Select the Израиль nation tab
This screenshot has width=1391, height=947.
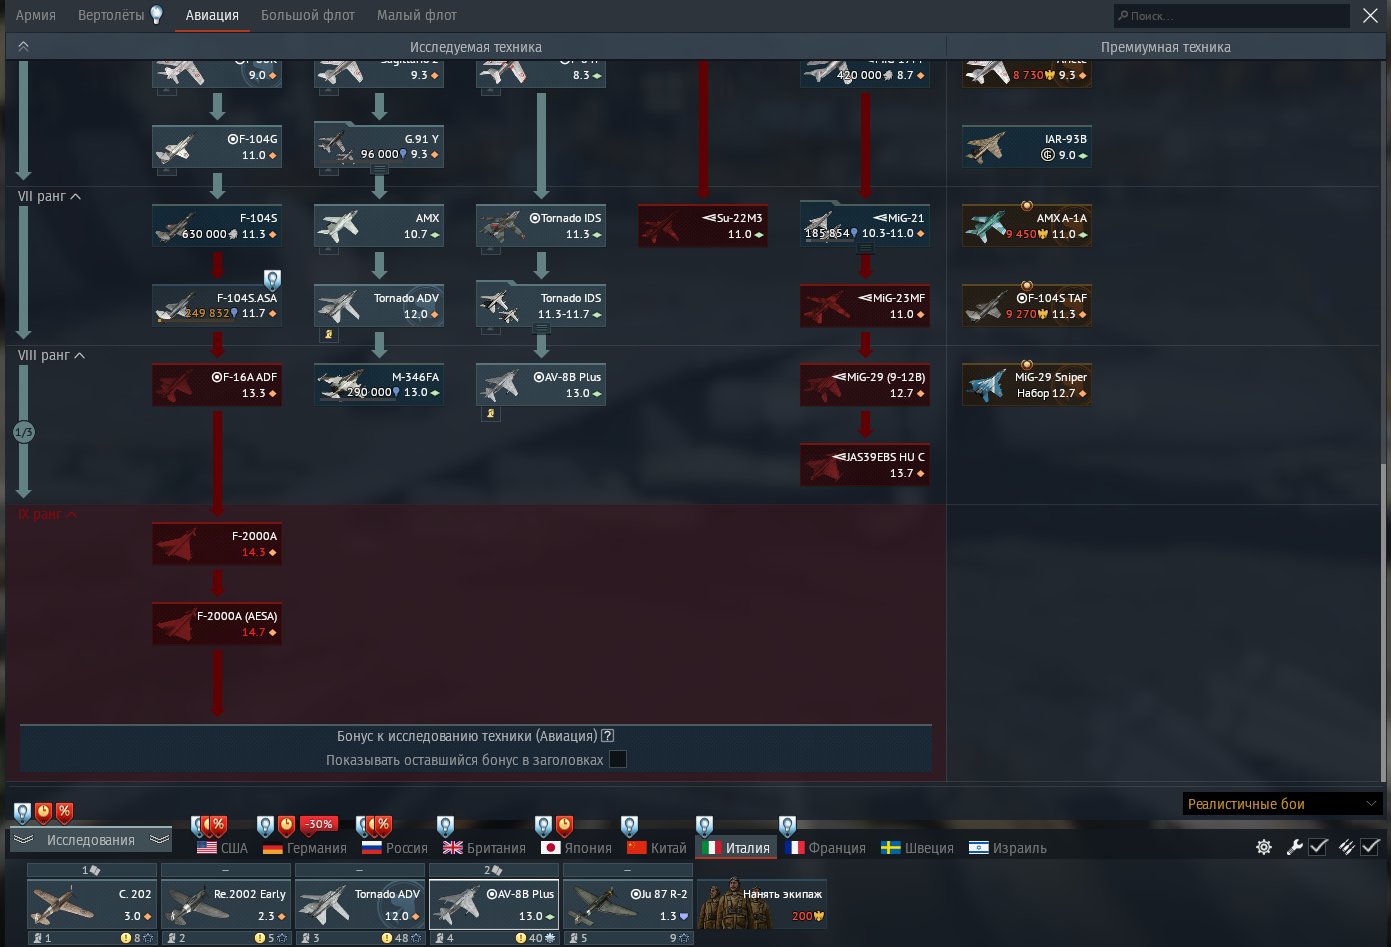point(1008,848)
